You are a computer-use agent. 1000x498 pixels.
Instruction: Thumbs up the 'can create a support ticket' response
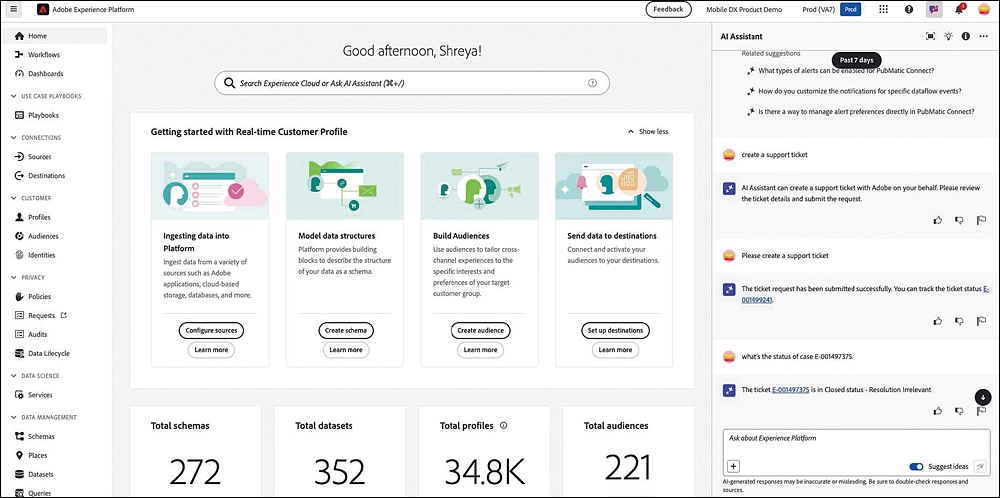[938, 220]
